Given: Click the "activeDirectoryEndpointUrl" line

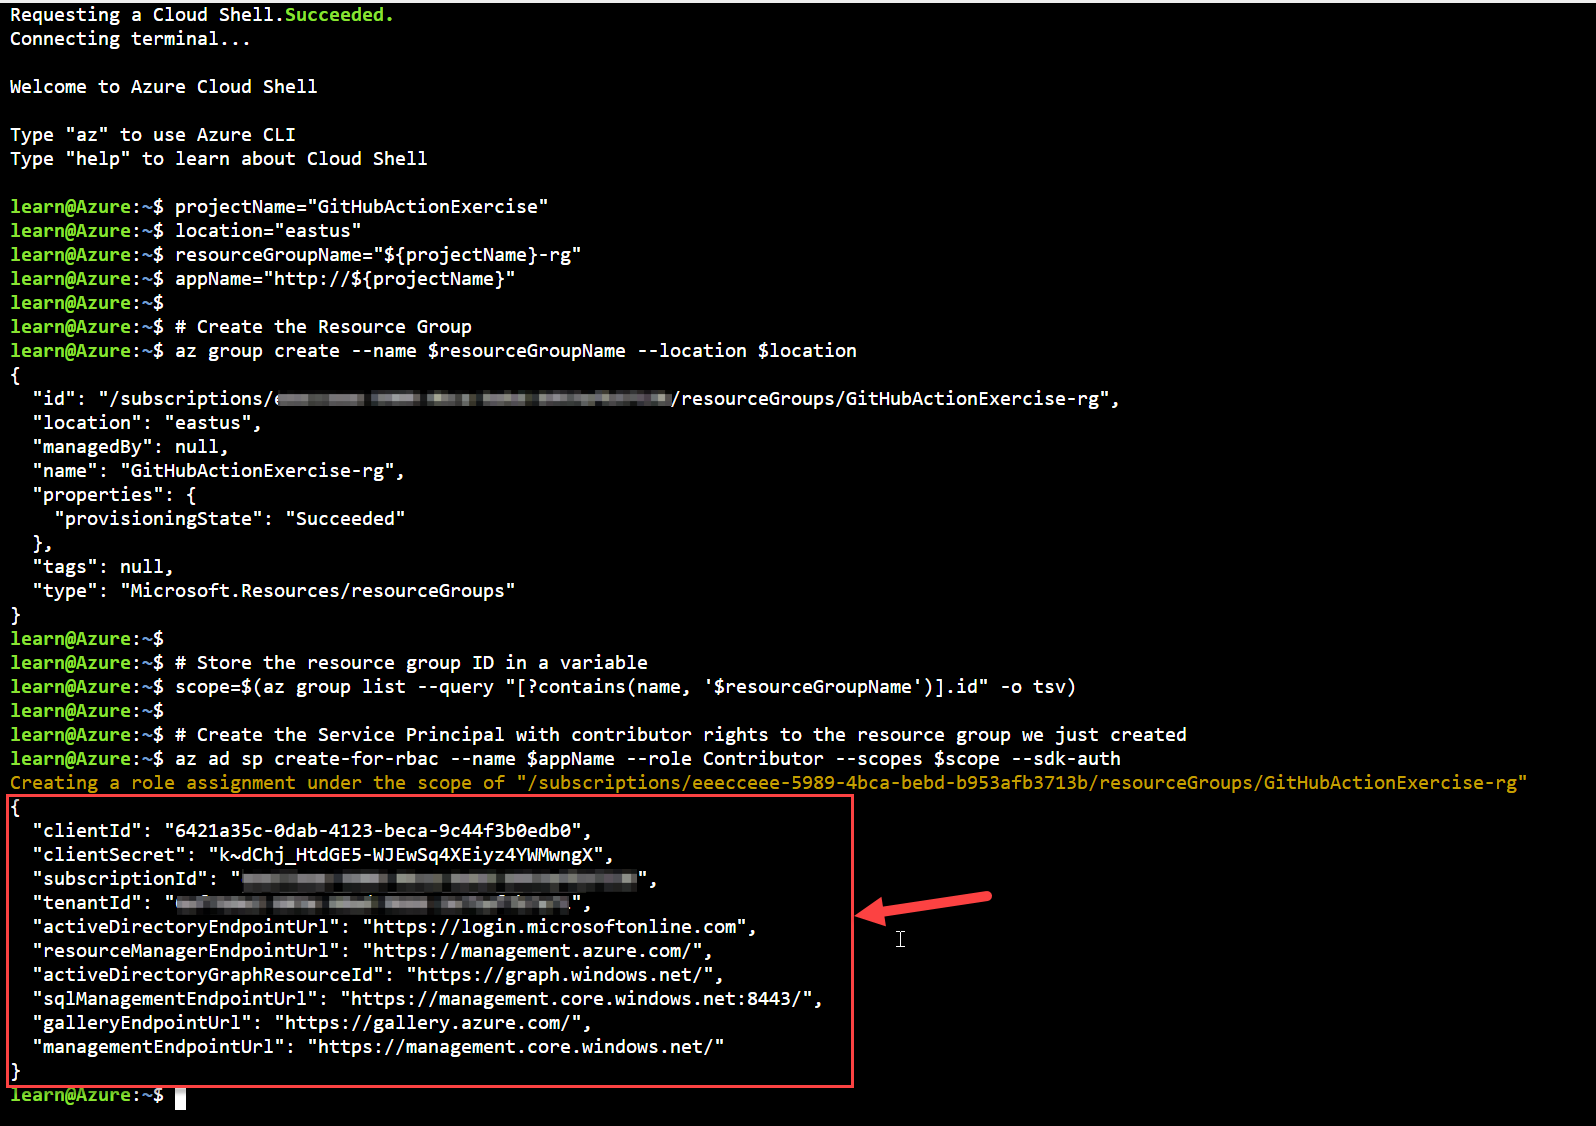Looking at the screenshot, I should 394,927.
